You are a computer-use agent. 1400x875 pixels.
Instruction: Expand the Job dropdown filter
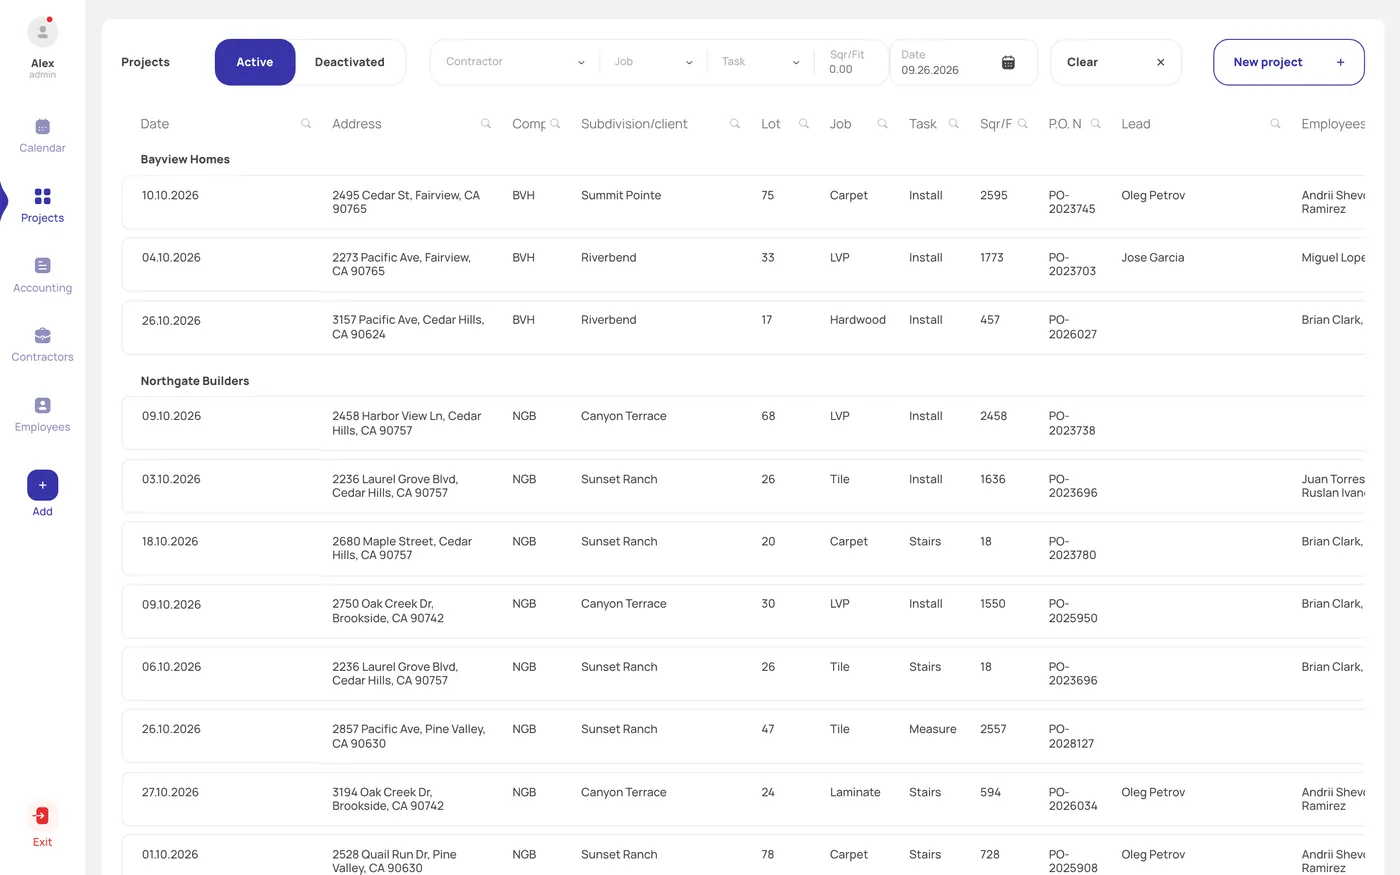653,62
